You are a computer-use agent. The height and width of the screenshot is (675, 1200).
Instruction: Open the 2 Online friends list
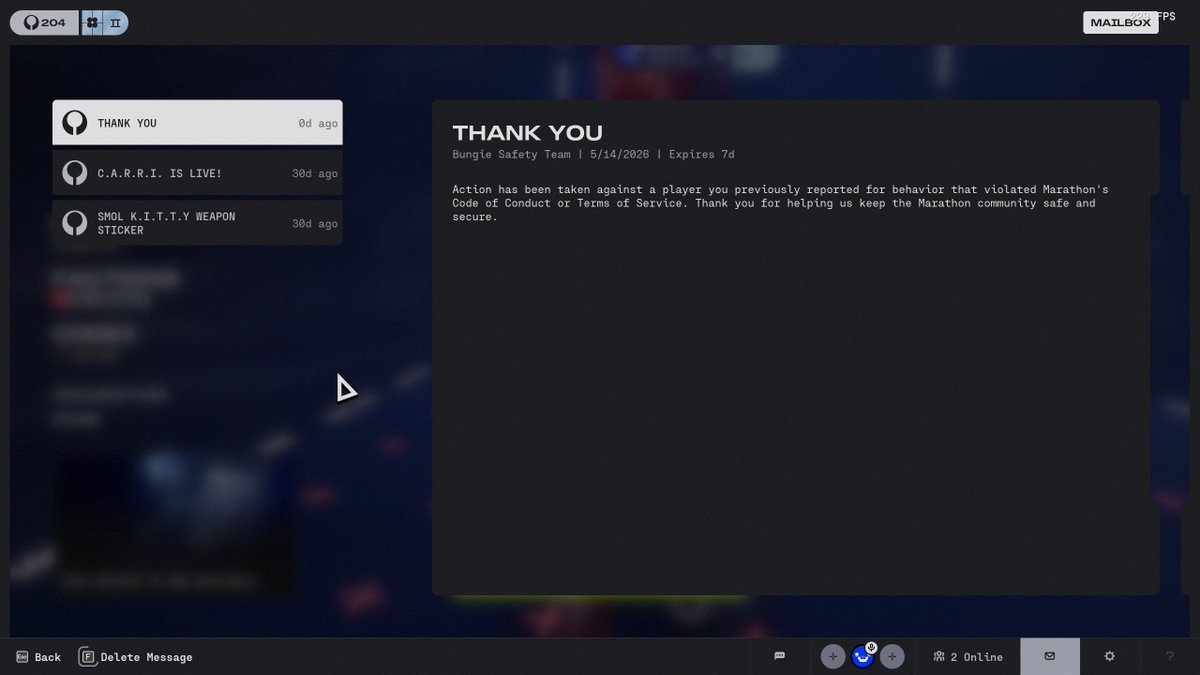(968, 657)
